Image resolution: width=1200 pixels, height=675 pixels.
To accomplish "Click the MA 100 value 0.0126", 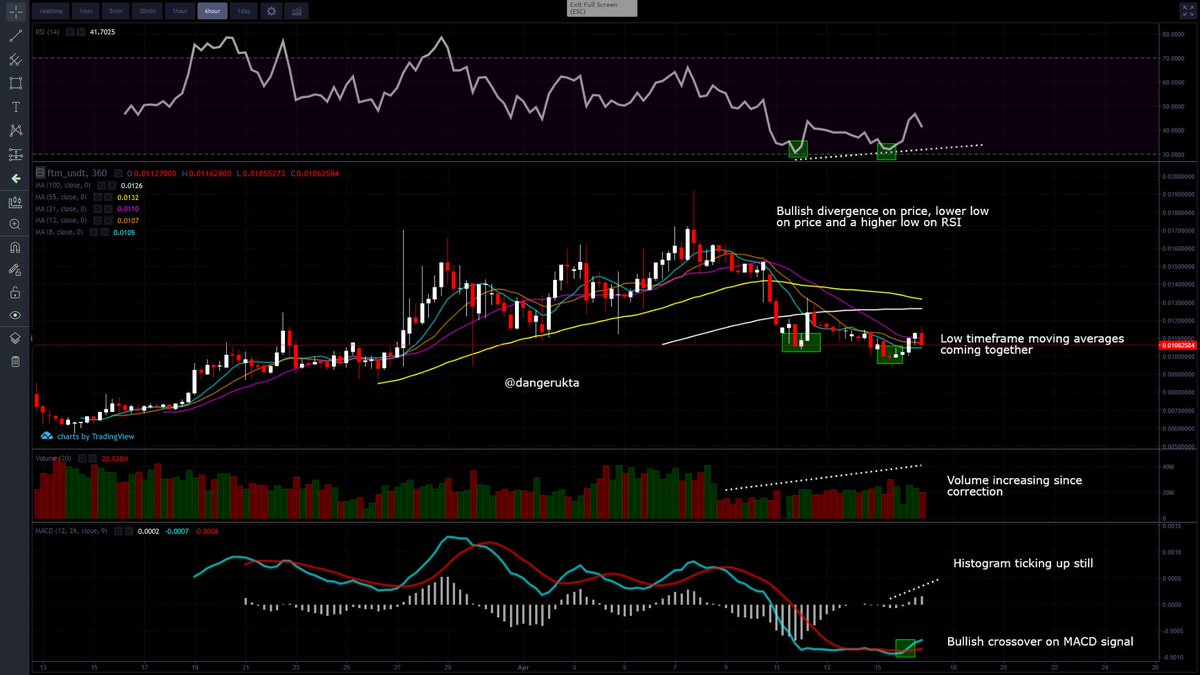I will tap(132, 185).
